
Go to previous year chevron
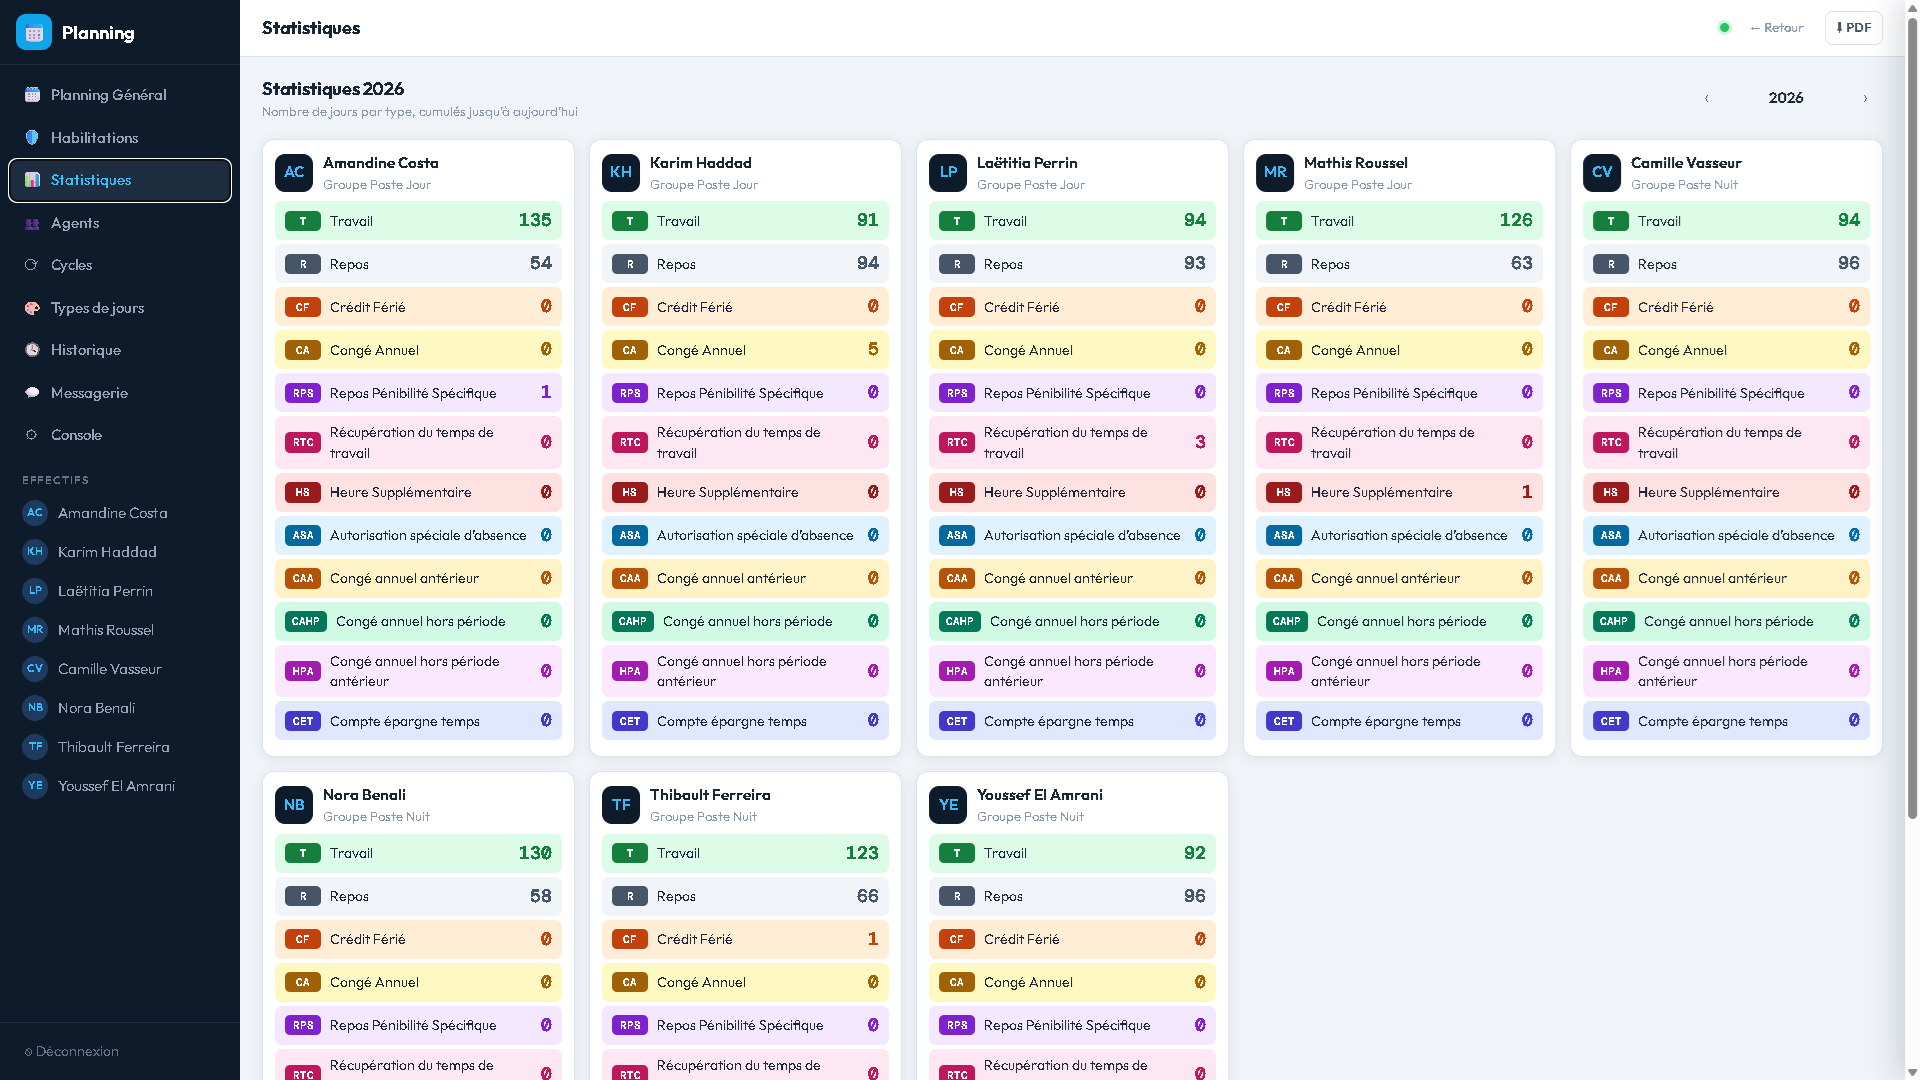[1707, 98]
